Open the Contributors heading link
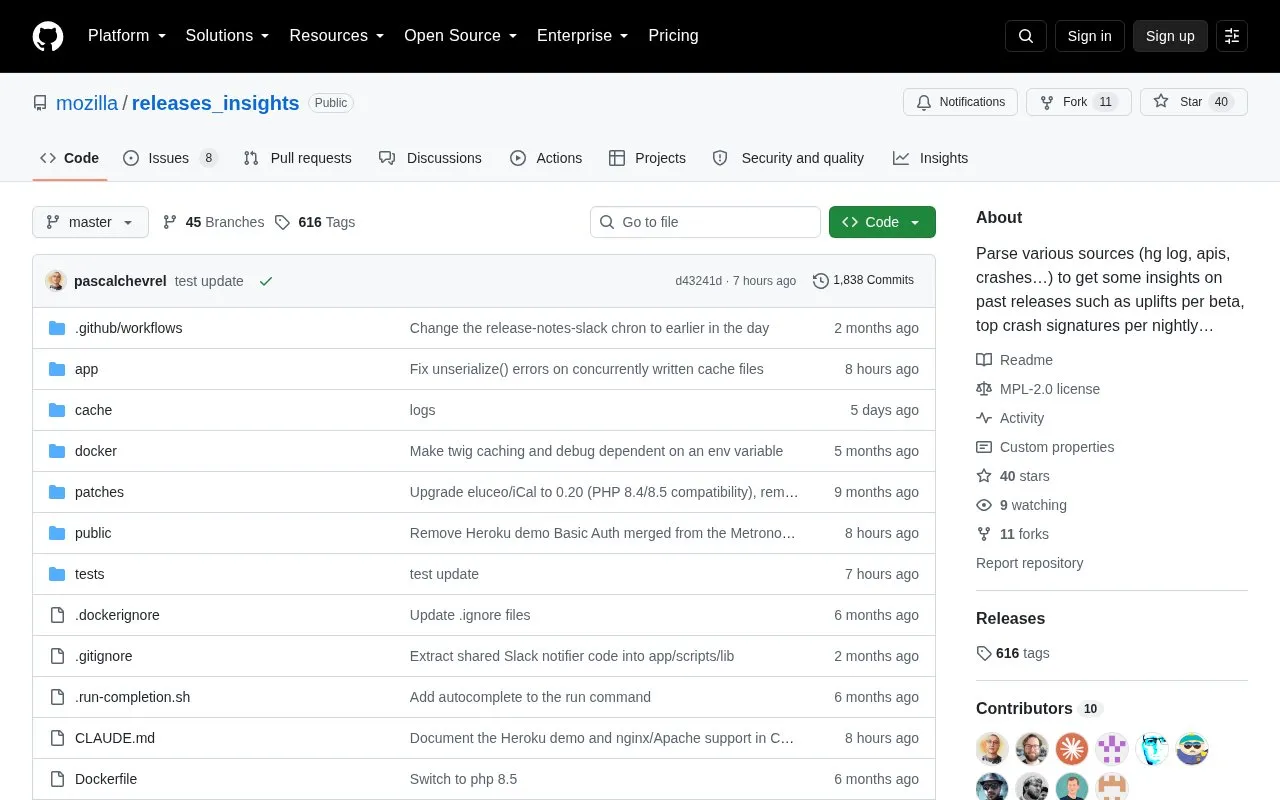The width and height of the screenshot is (1280, 800). 1038,708
